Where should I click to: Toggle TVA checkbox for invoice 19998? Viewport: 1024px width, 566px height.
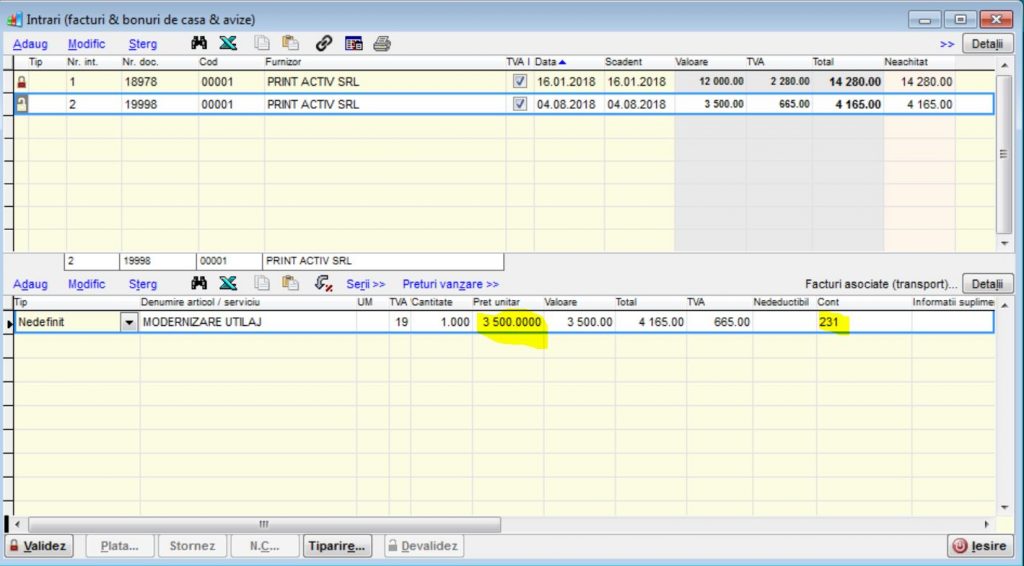520,104
